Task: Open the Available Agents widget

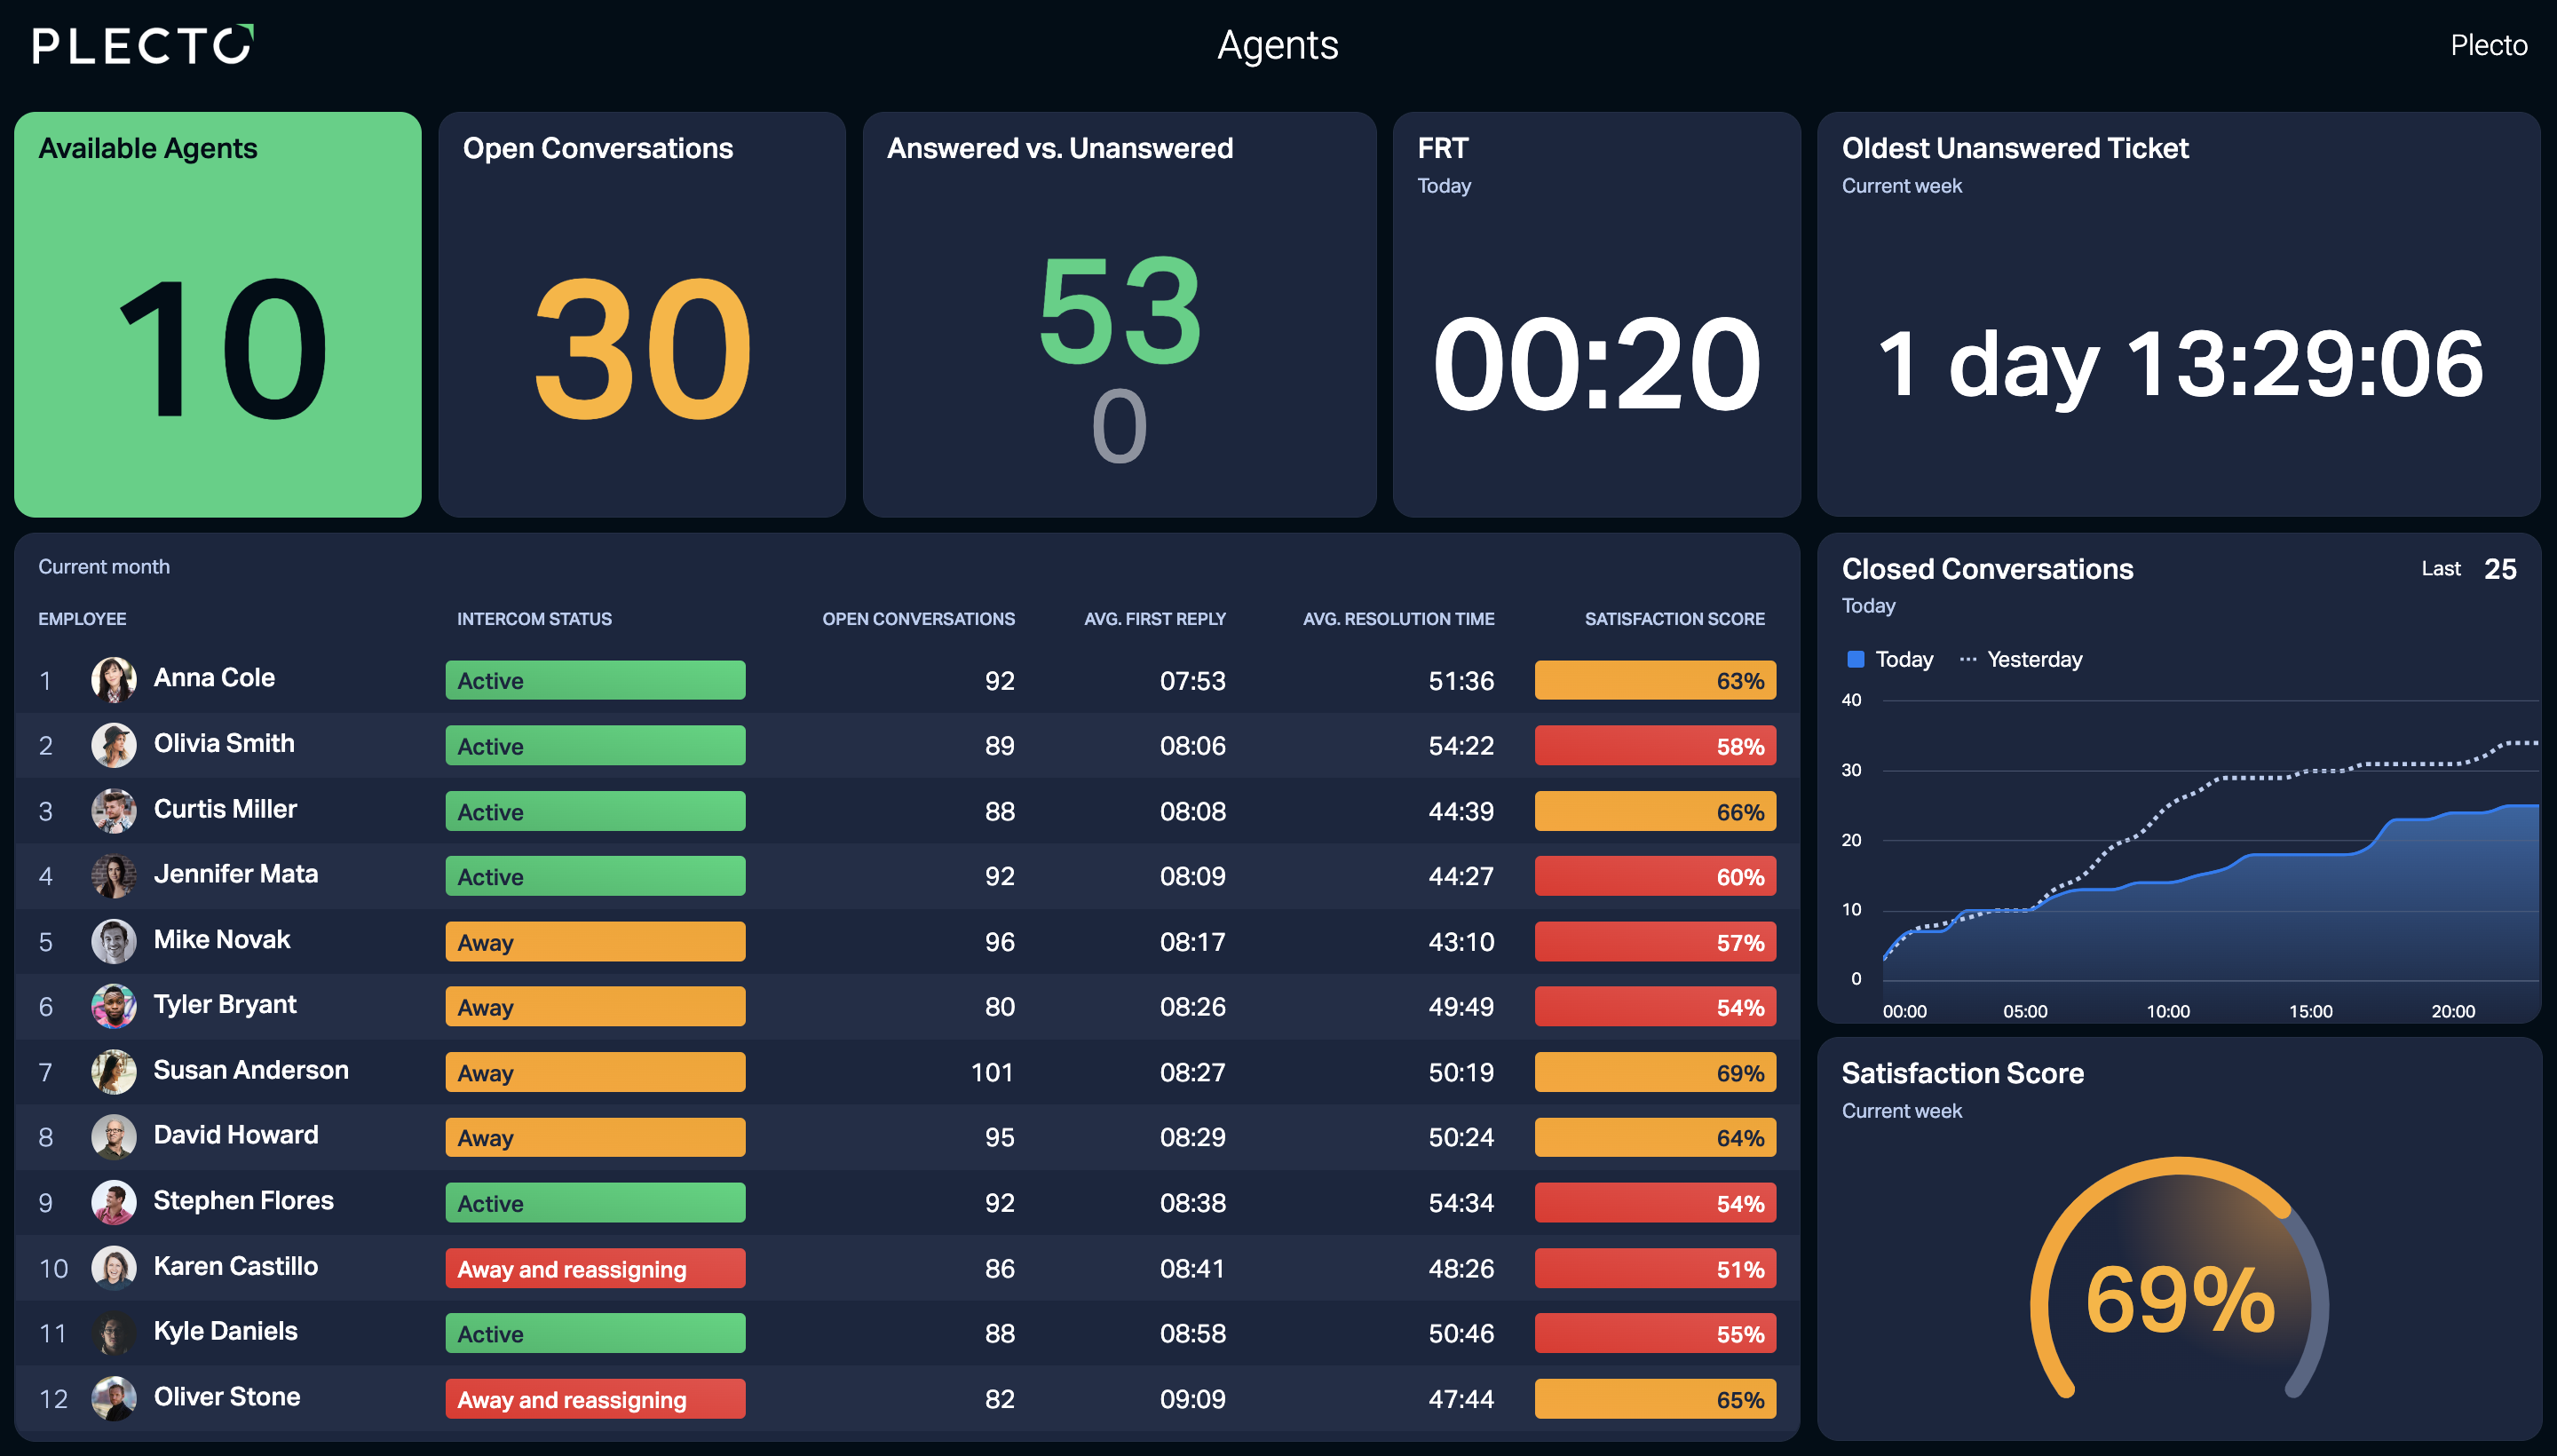Action: 218,314
